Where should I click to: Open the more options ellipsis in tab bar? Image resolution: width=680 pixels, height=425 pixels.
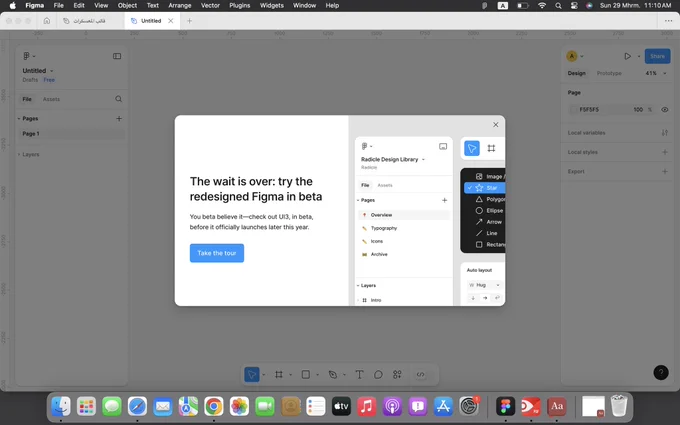[x=668, y=21]
